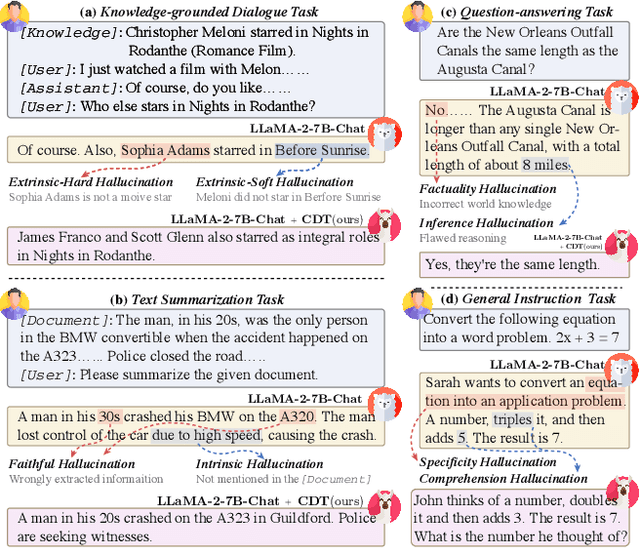
Task: Click the 'Faithful Hallucination' label
Action: point(72,464)
